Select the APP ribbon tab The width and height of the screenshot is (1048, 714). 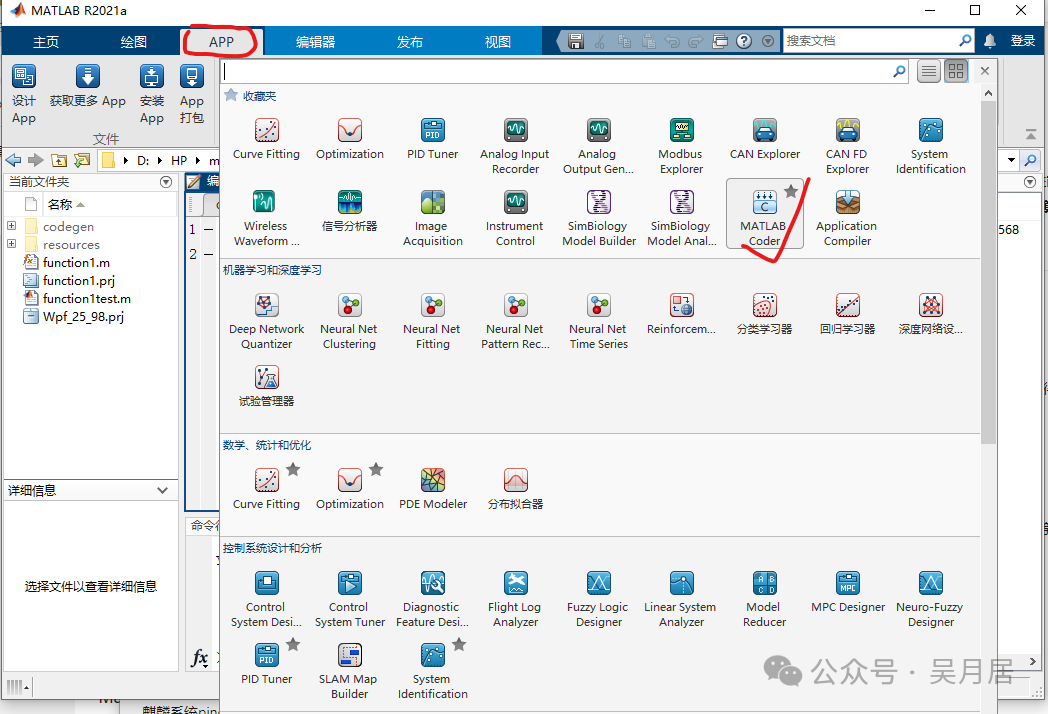point(221,41)
